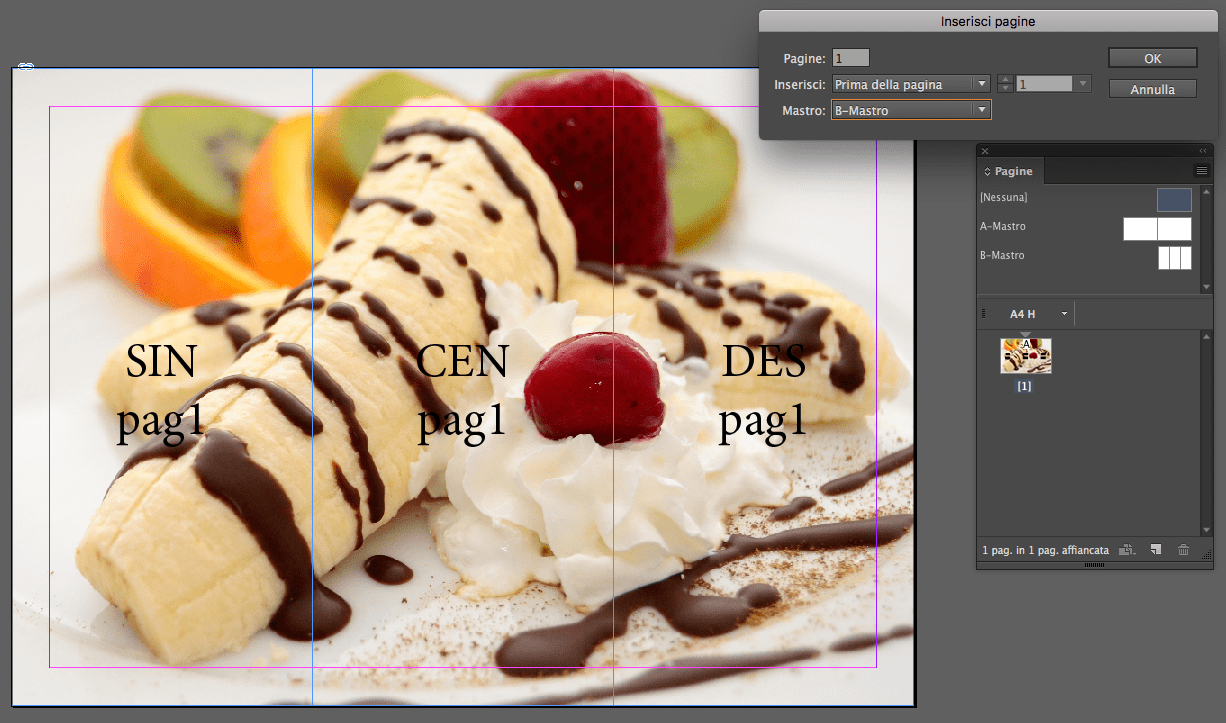Click the CEN pag1 text on the canvas
Image resolution: width=1226 pixels, height=723 pixels.
point(462,392)
